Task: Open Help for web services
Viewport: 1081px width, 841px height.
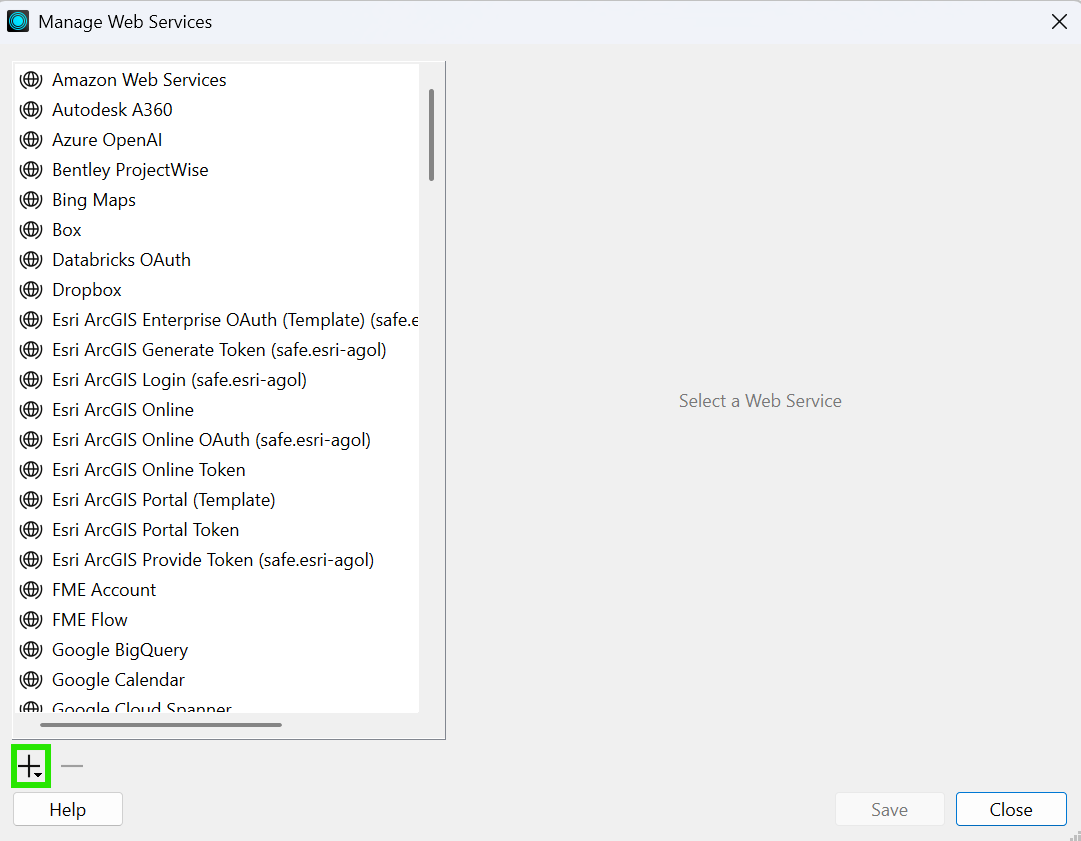Action: (x=68, y=809)
